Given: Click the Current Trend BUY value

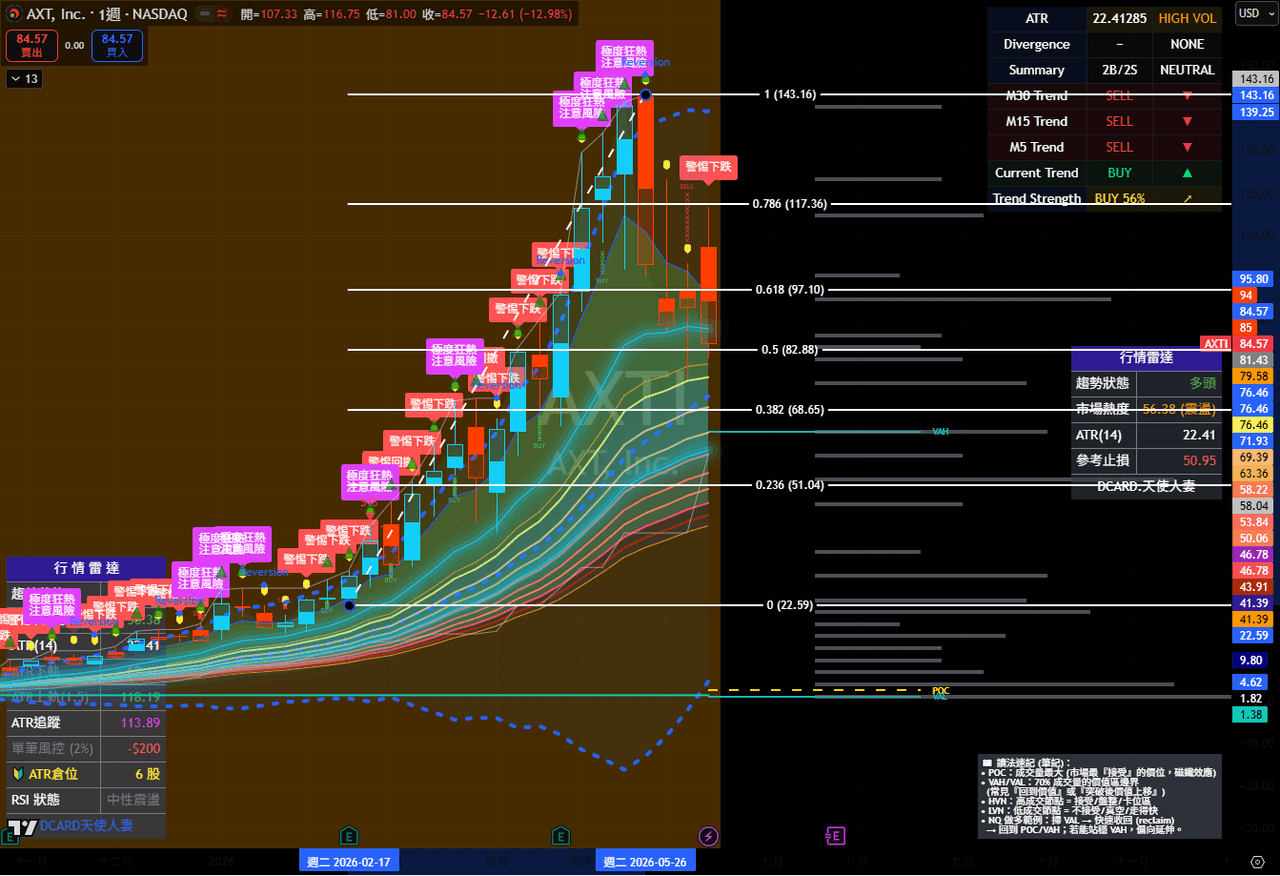Looking at the screenshot, I should pos(1119,173).
